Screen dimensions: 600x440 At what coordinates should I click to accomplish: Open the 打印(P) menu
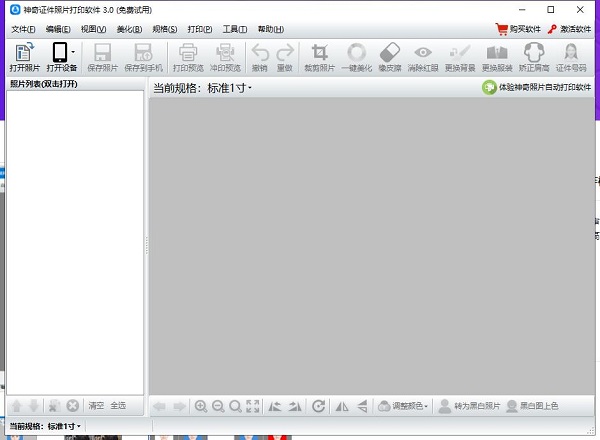click(x=200, y=29)
